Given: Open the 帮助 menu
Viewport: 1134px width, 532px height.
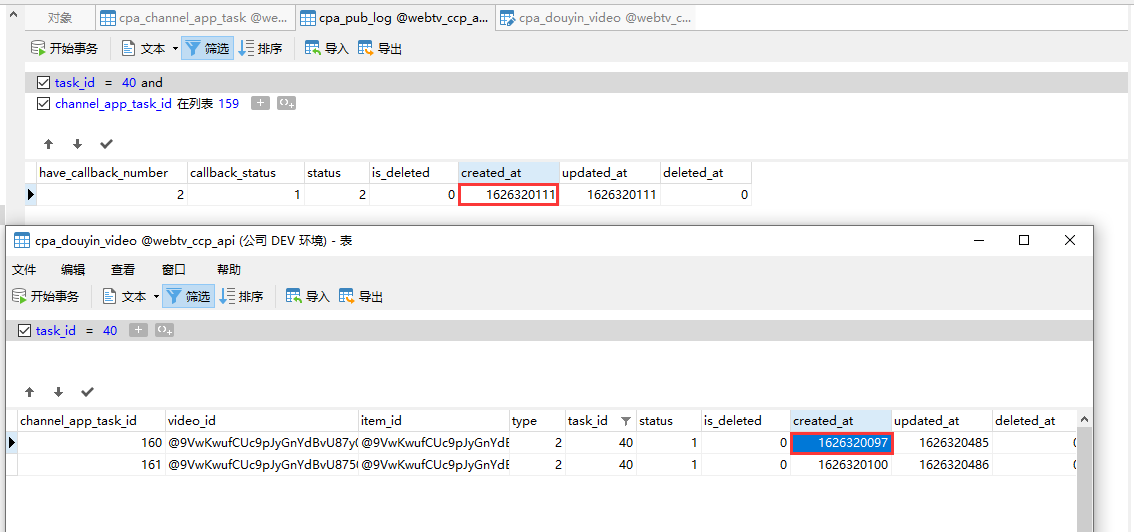Looking at the screenshot, I should (229, 270).
